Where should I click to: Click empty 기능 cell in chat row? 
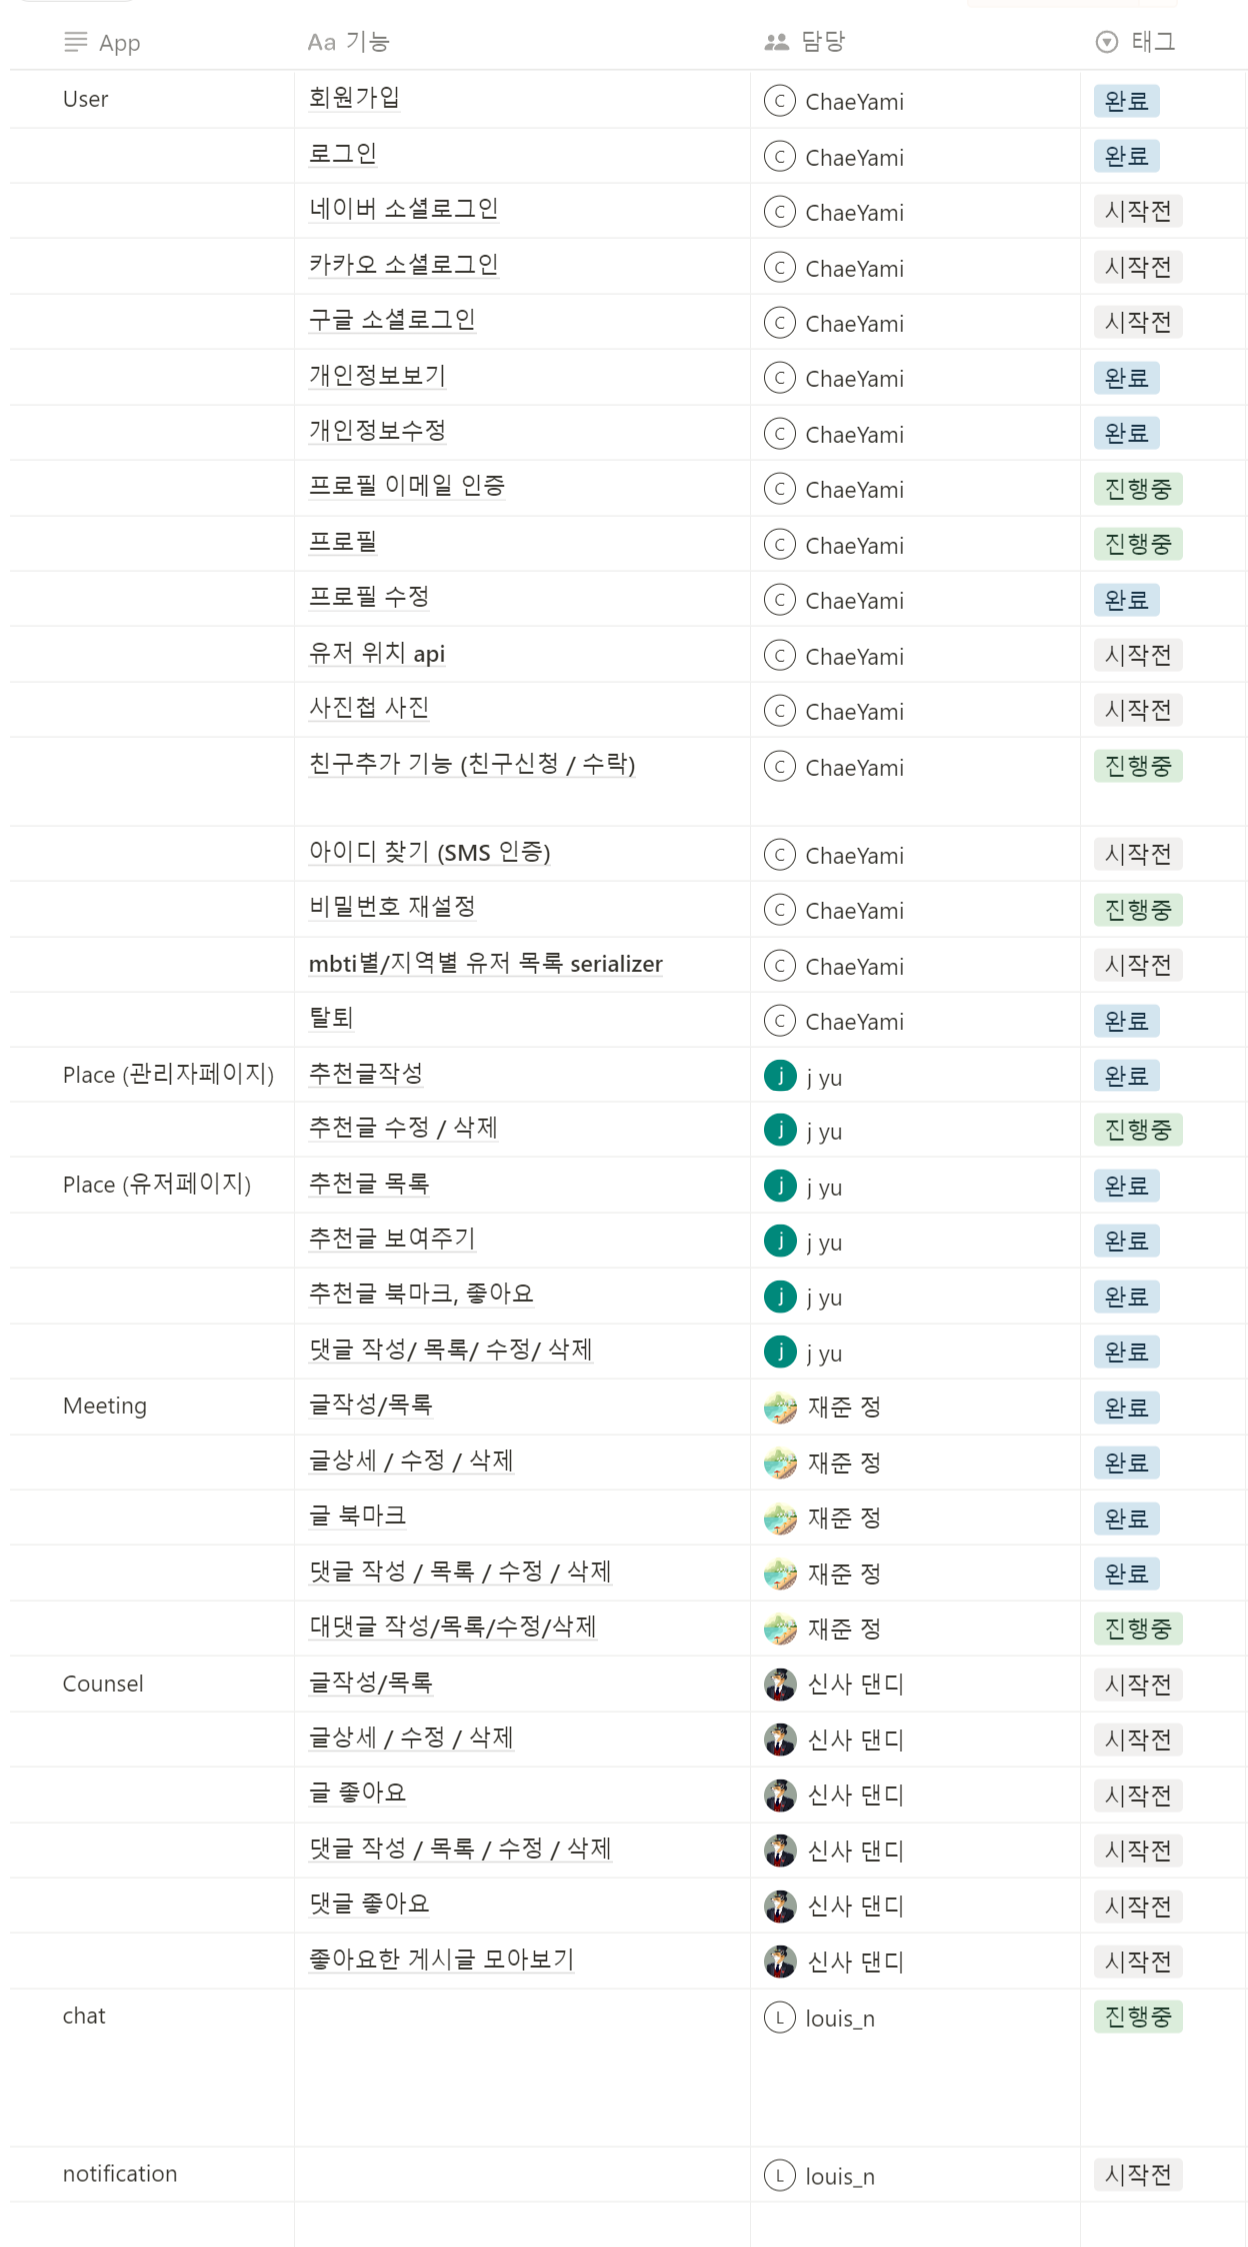click(522, 2067)
